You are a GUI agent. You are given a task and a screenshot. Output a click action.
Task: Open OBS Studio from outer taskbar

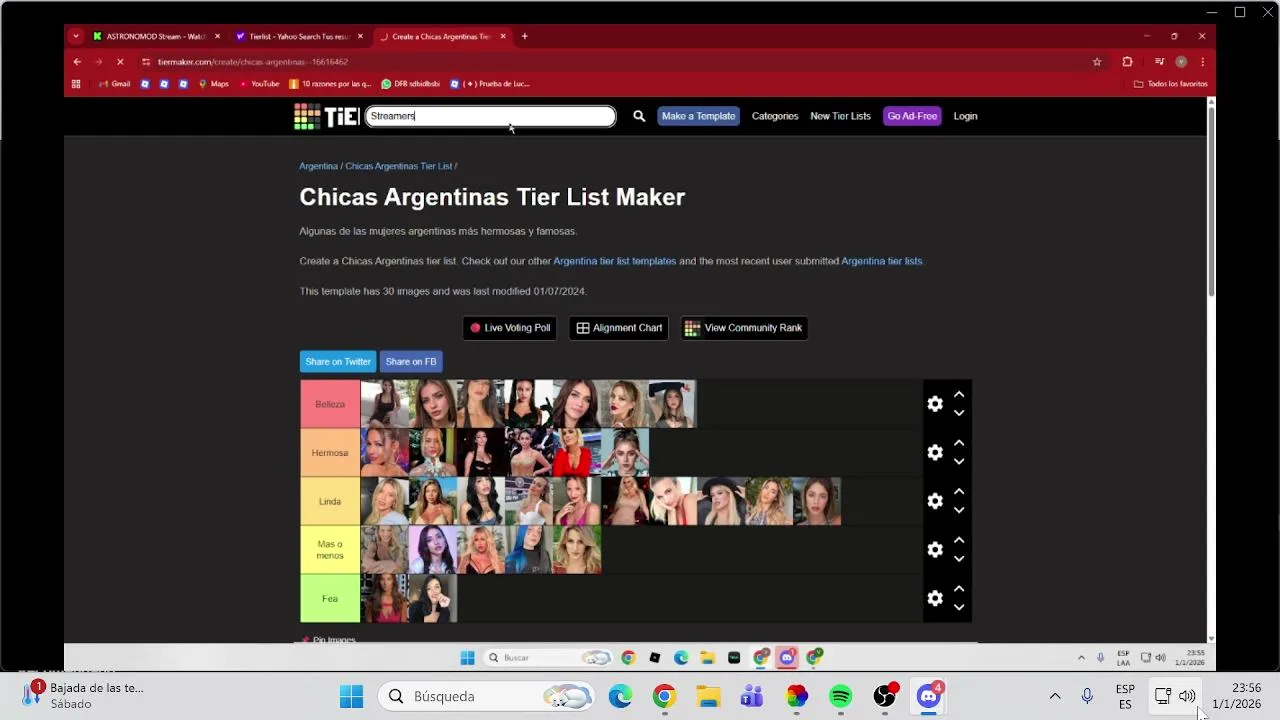pyautogui.click(x=885, y=696)
